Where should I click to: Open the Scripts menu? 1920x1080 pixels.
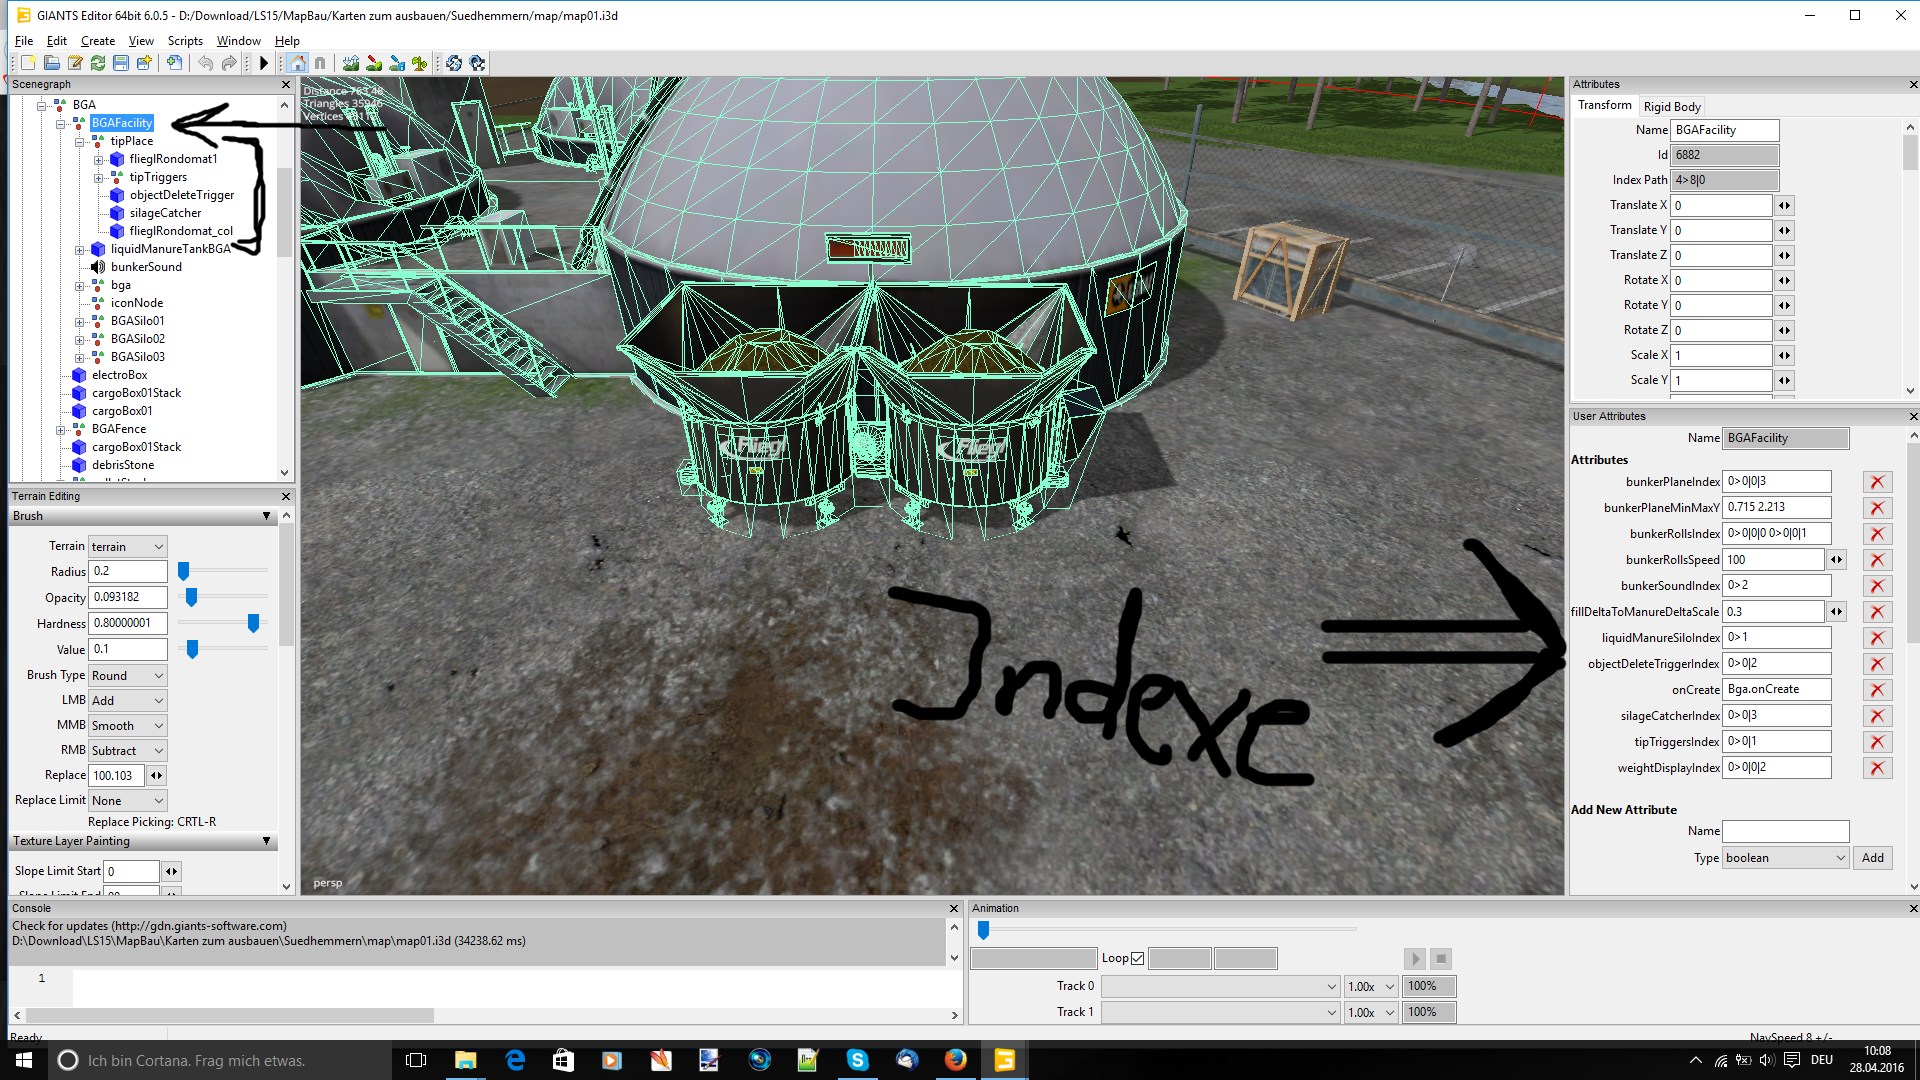point(185,41)
